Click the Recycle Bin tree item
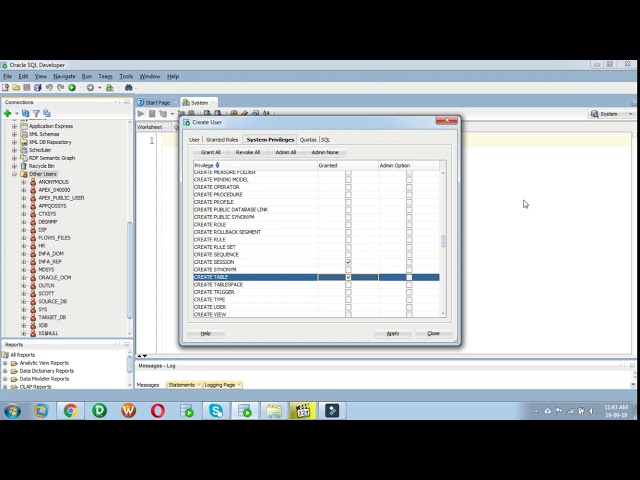Image resolution: width=640 pixels, height=480 pixels. coord(42,166)
